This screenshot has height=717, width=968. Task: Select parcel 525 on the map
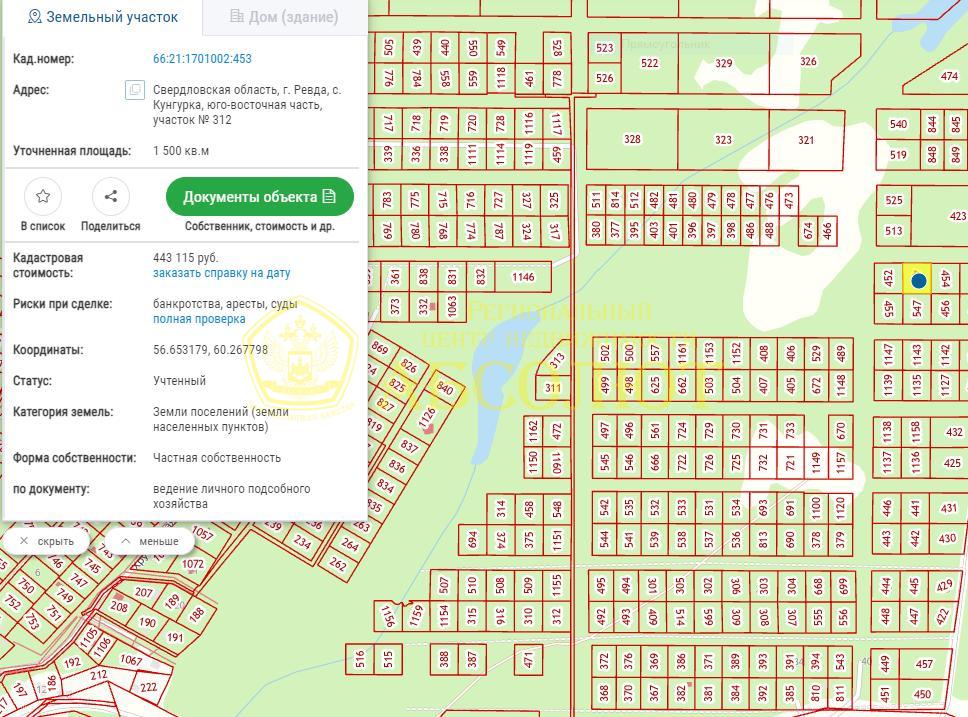pos(893,200)
